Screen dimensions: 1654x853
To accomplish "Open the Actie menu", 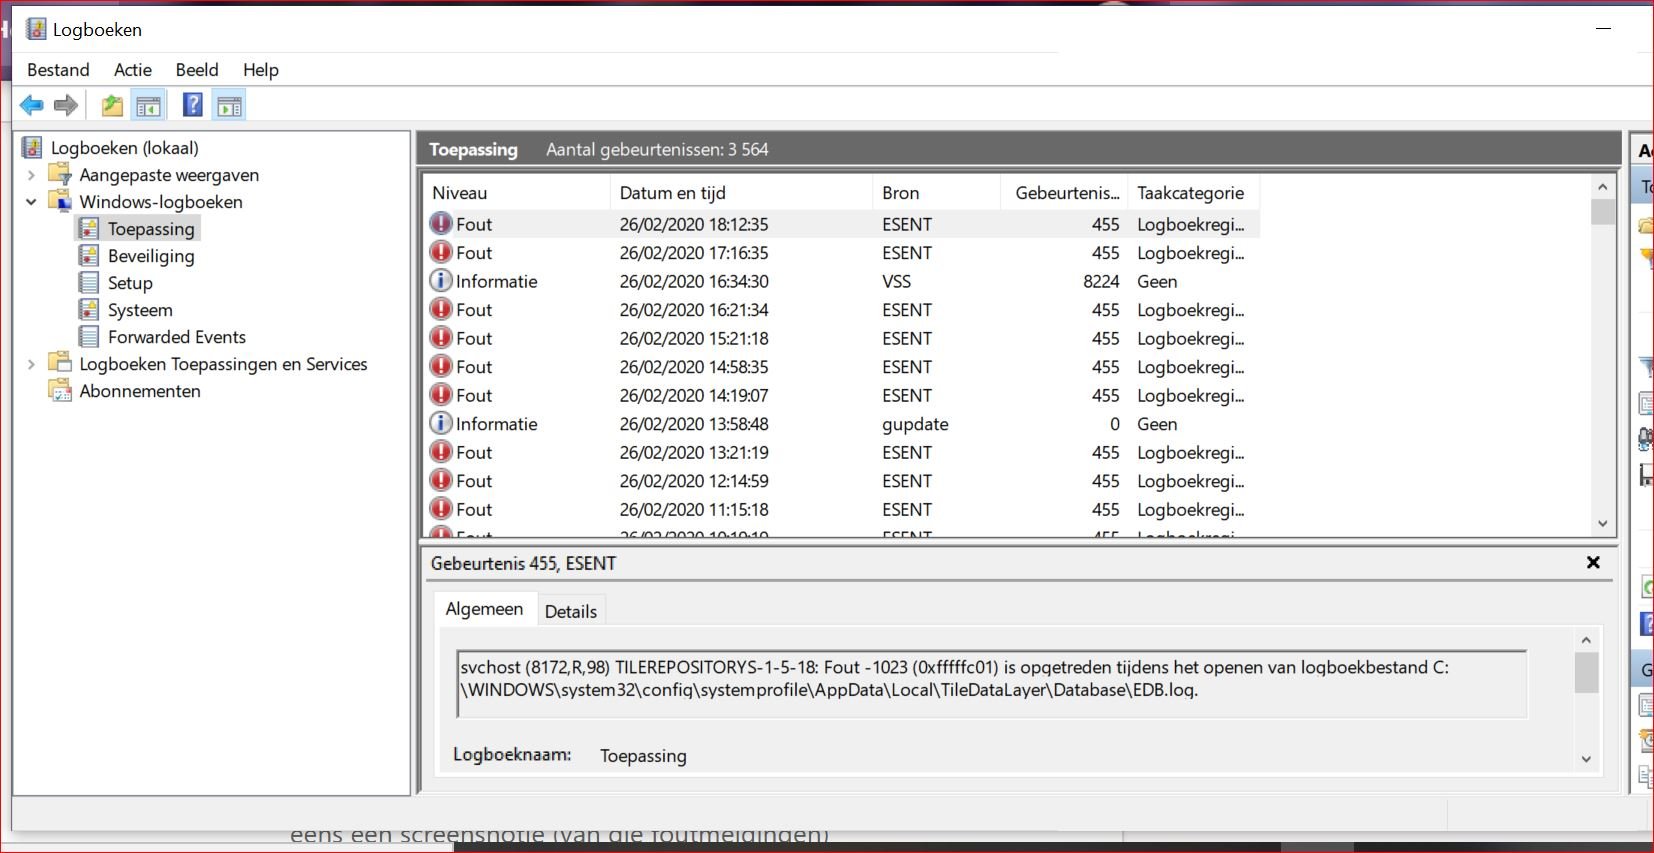I will pyautogui.click(x=133, y=70).
